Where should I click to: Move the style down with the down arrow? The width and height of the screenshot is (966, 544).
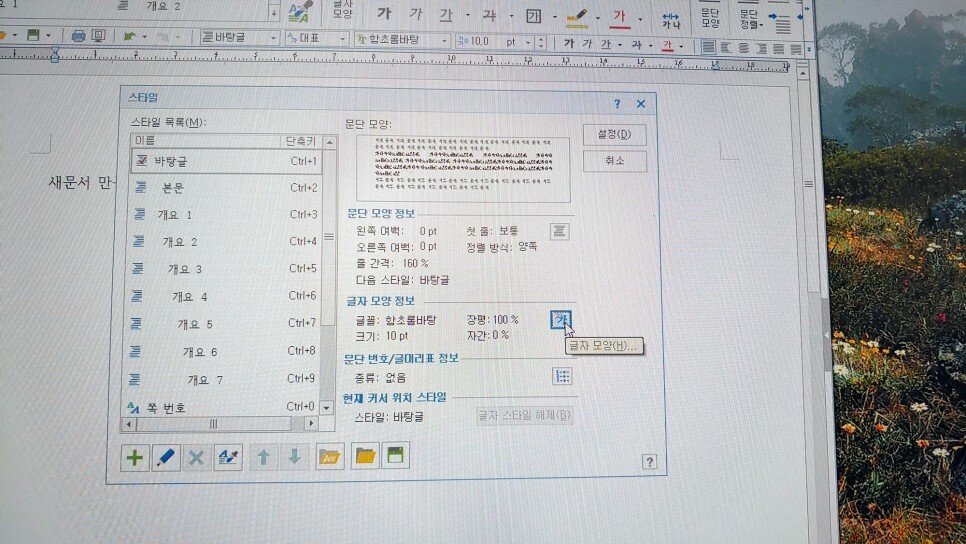(294, 457)
